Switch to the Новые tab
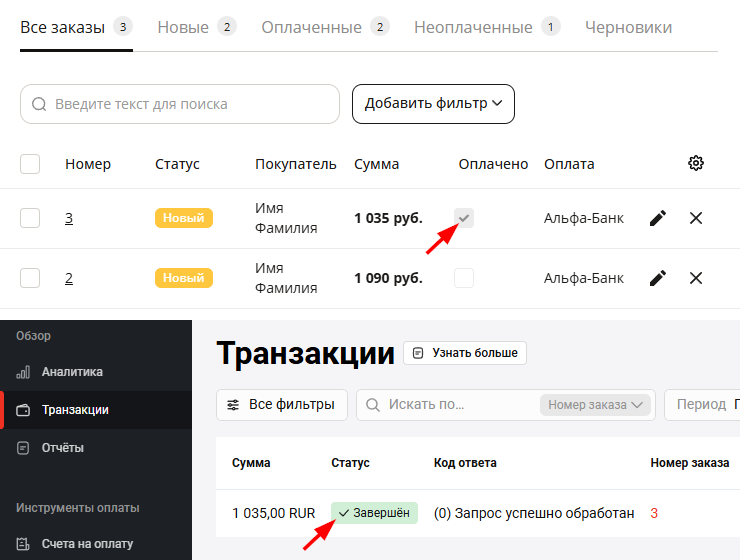Viewport: 740px width, 560px height. point(197,27)
